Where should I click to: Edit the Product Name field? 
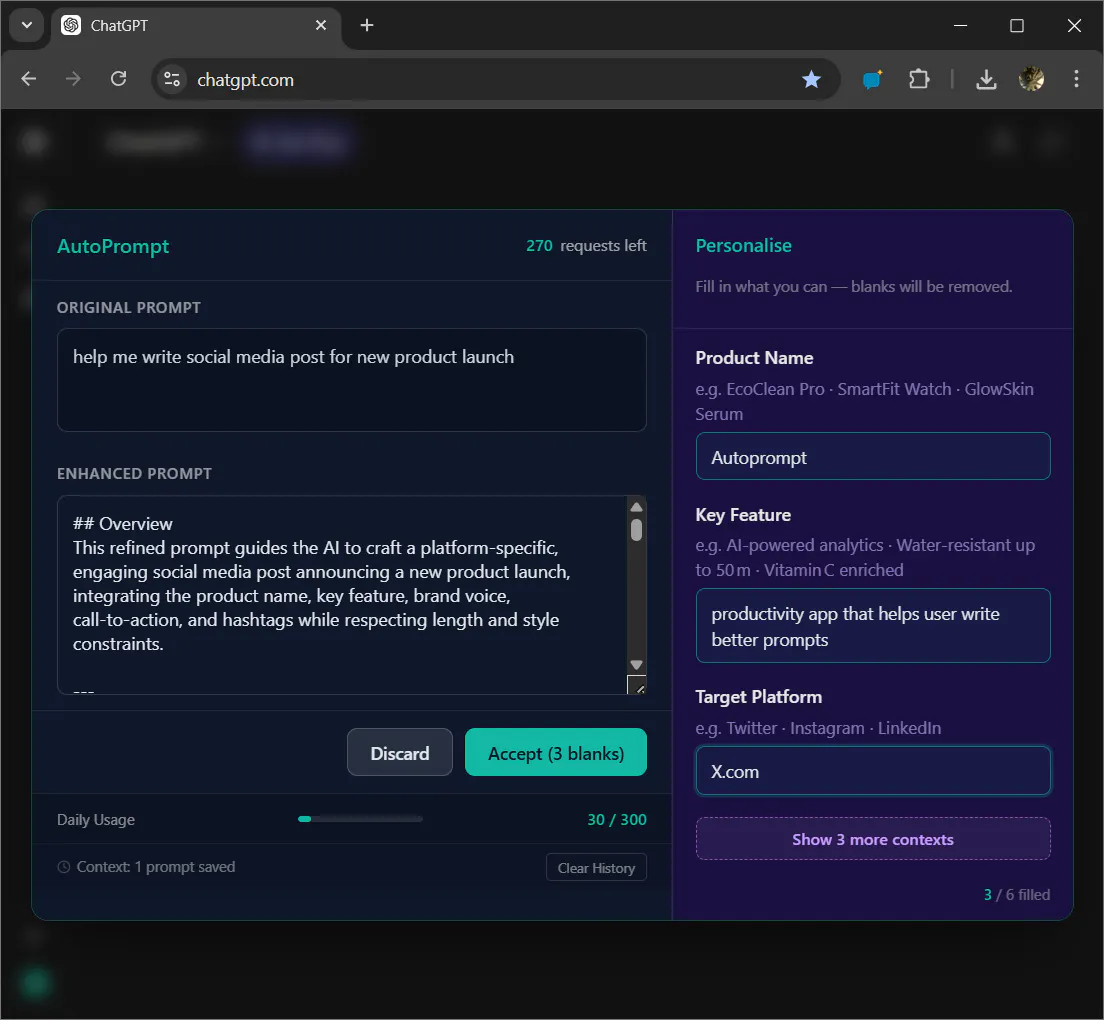tap(873, 456)
